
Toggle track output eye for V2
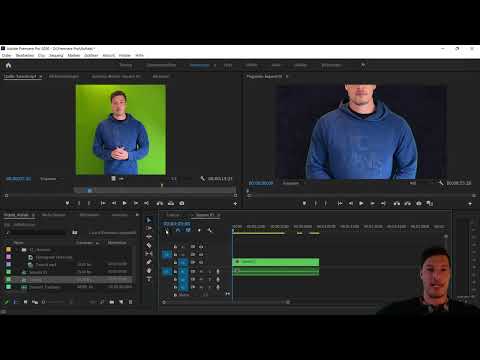click(x=201, y=254)
